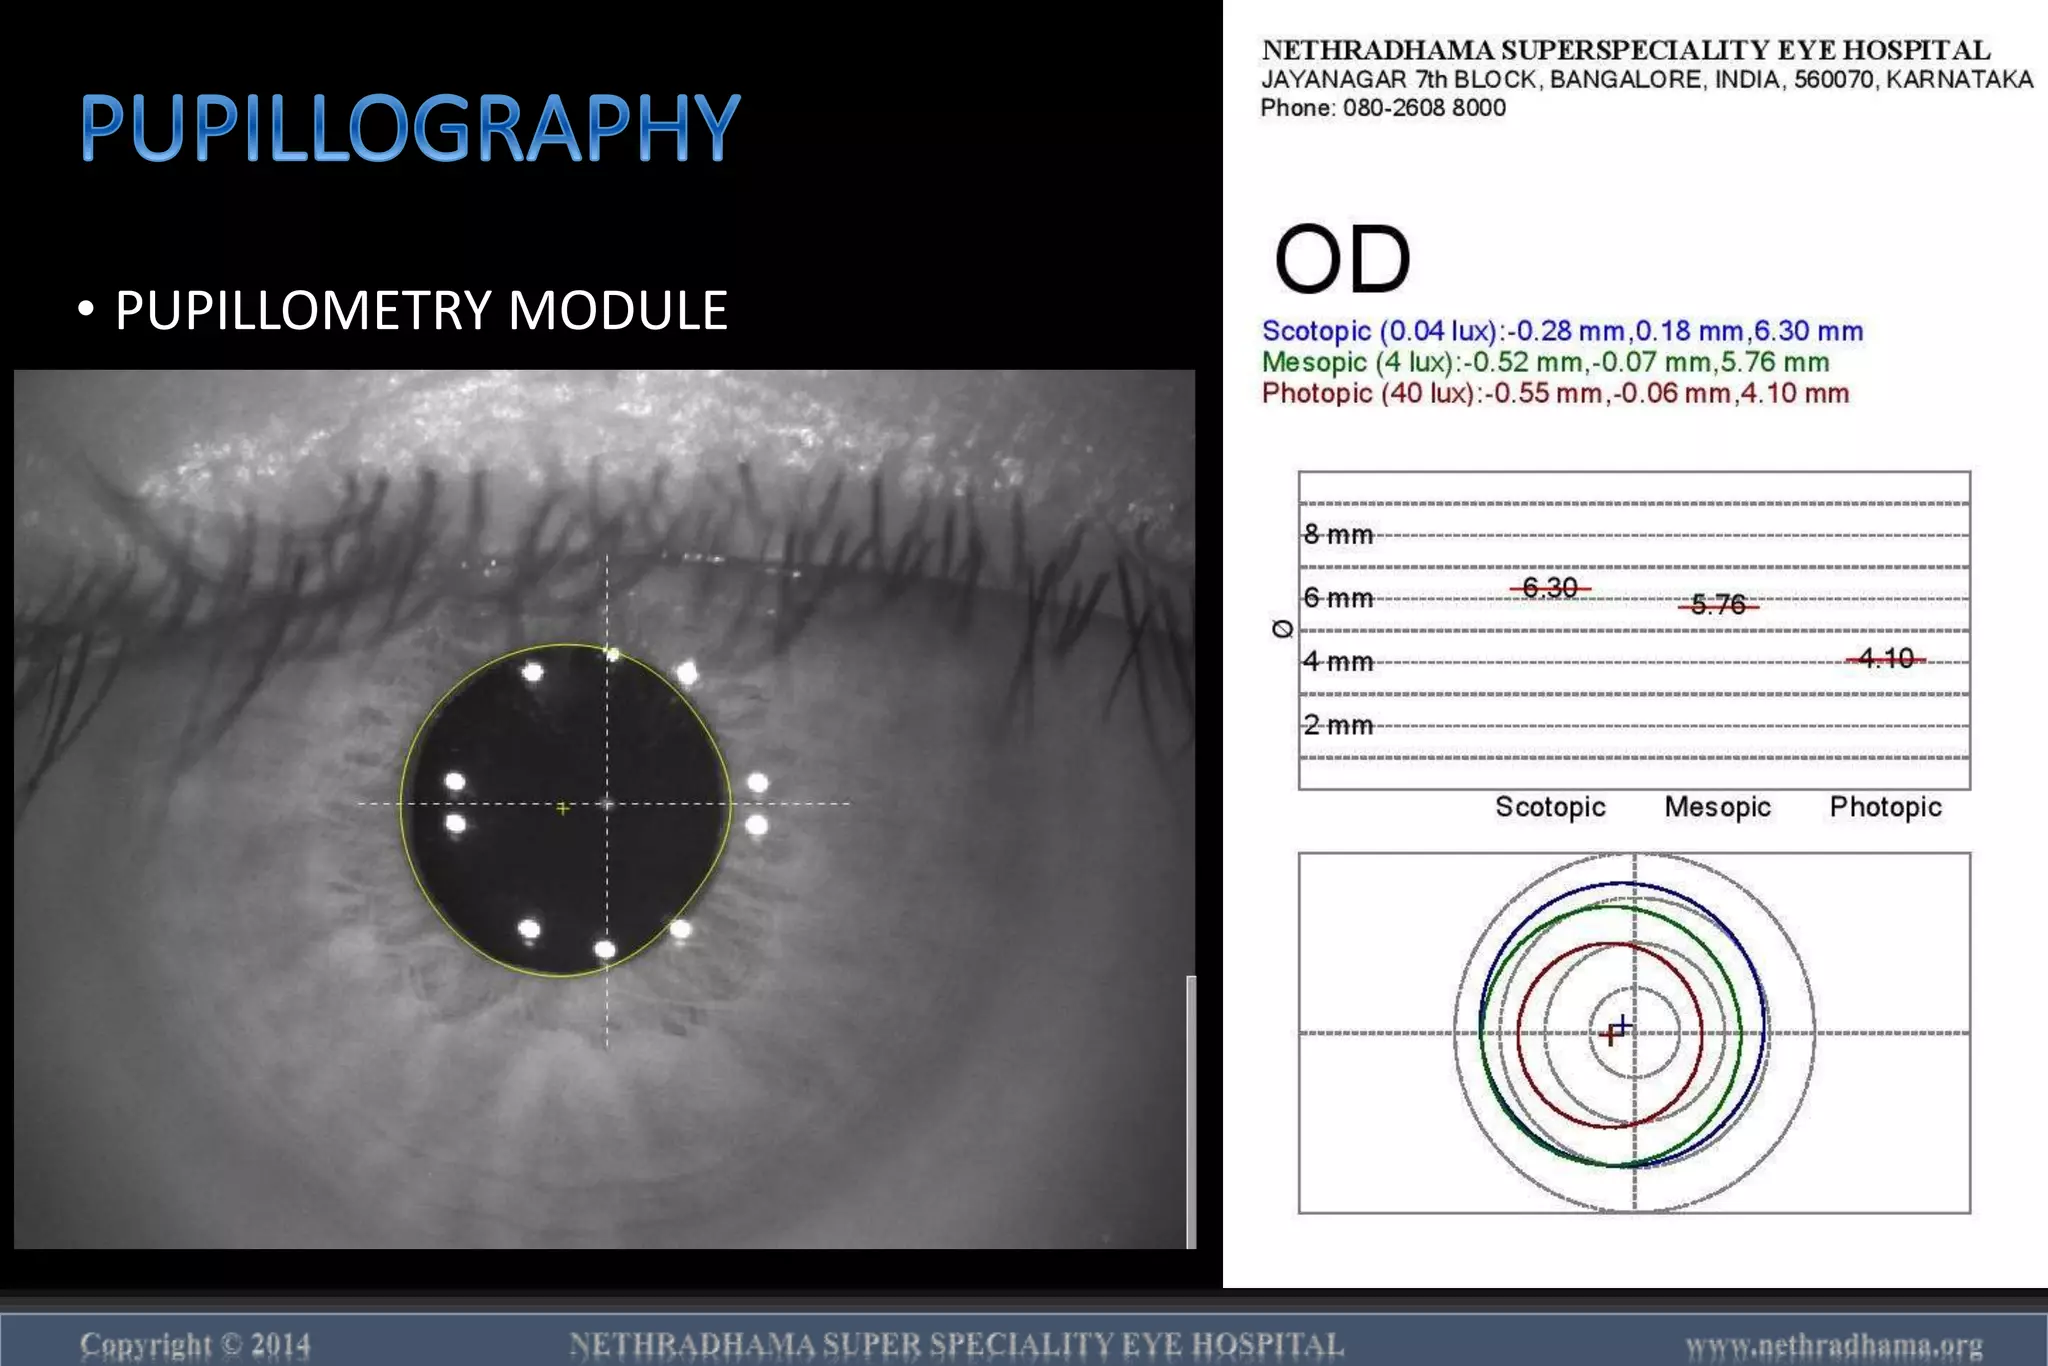The image size is (2048, 1366).
Task: Click the 8 mm gridline label
Action: (1338, 534)
